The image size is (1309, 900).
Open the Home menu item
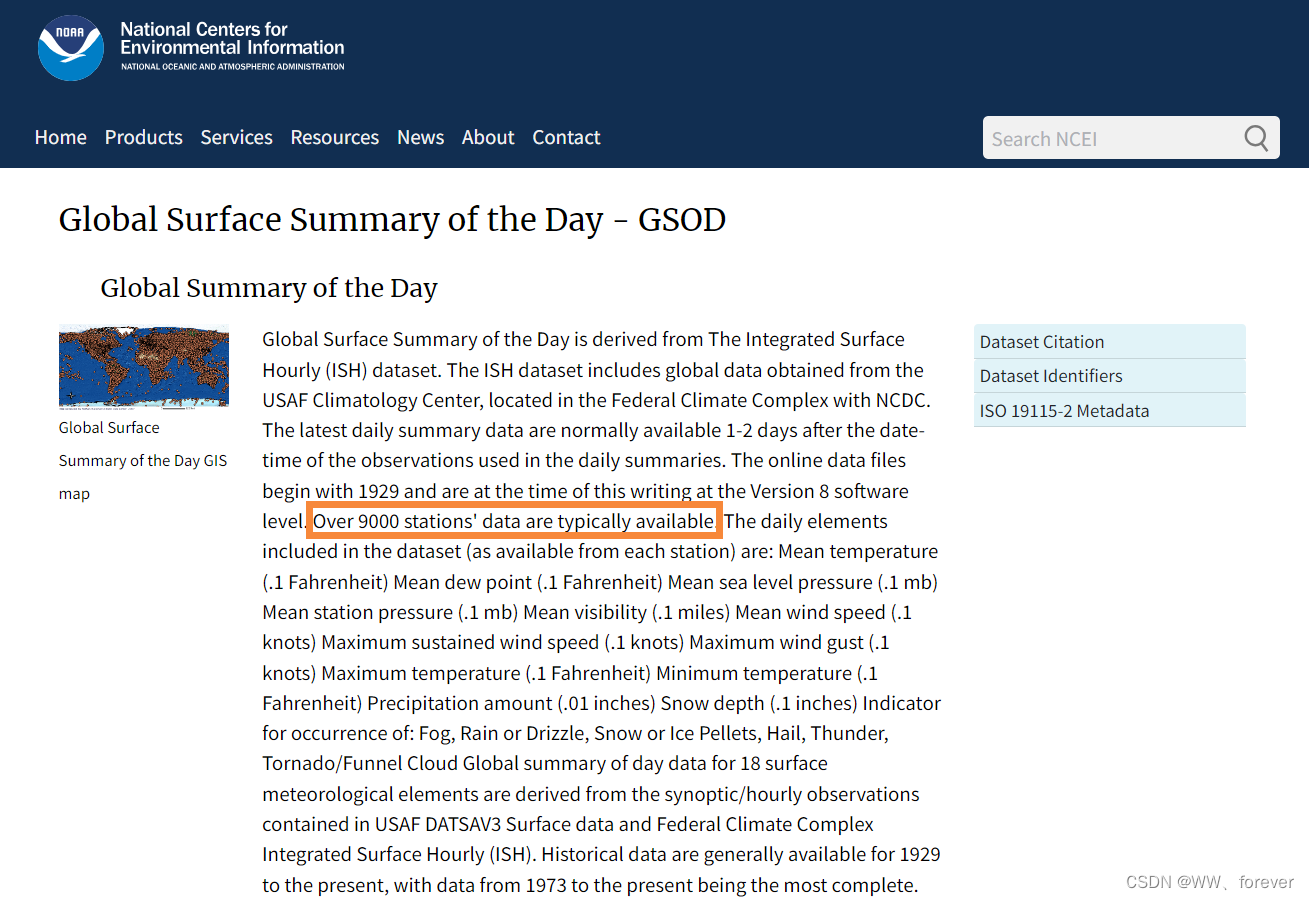pyautogui.click(x=61, y=137)
